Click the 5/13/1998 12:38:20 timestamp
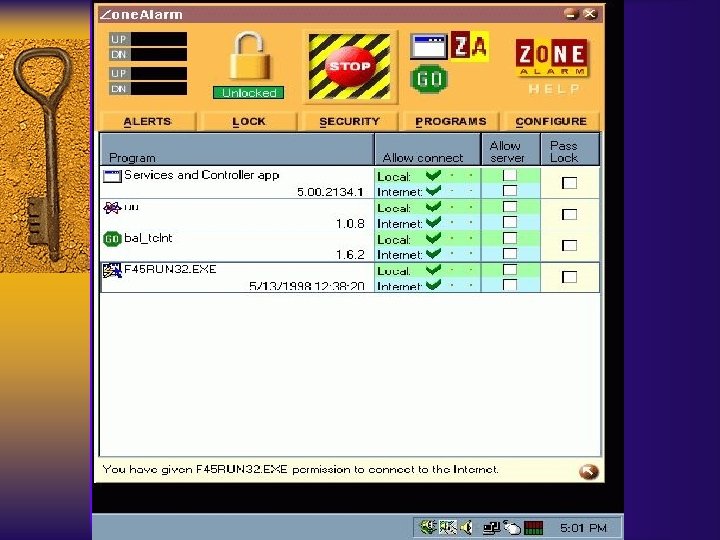Viewport: 720px width, 540px height. click(x=307, y=286)
